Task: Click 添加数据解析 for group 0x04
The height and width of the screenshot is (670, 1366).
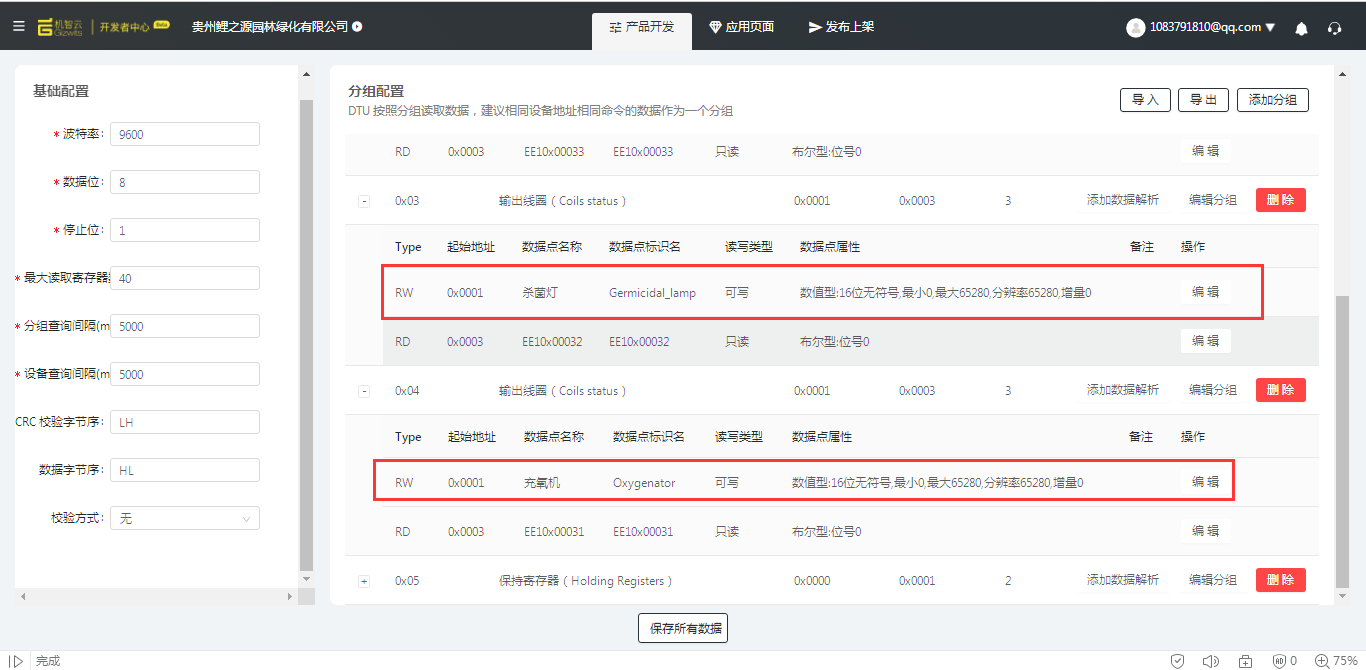Action: pyautogui.click(x=1123, y=390)
